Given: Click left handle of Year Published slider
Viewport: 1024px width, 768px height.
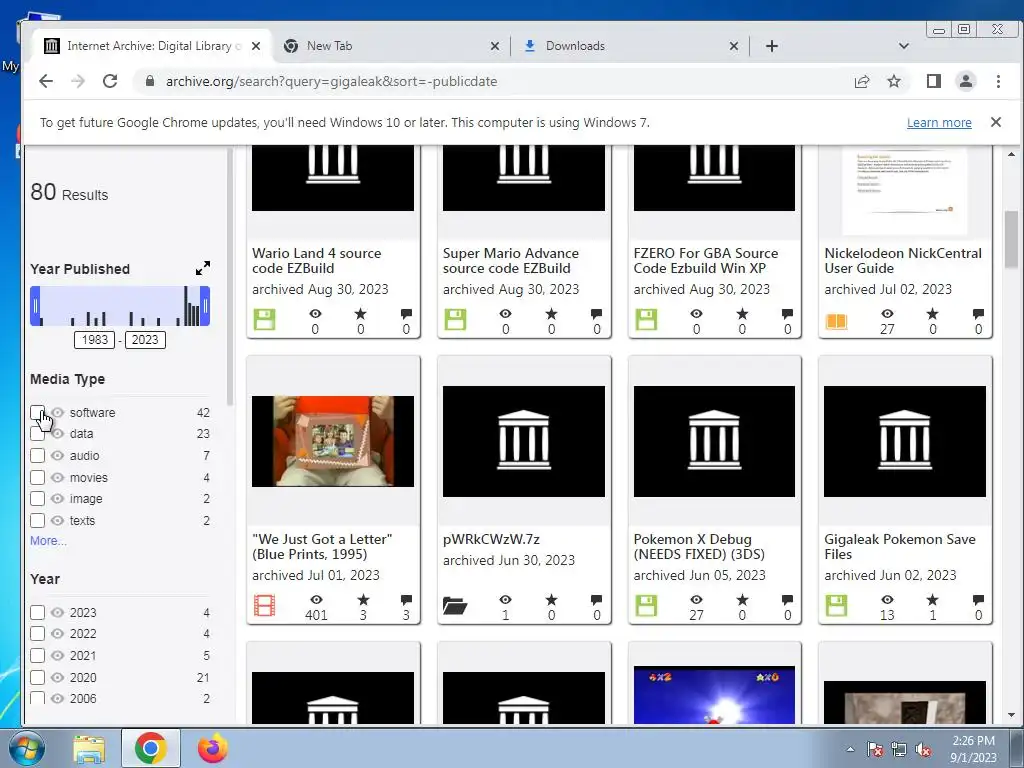Looking at the screenshot, I should click(35, 306).
